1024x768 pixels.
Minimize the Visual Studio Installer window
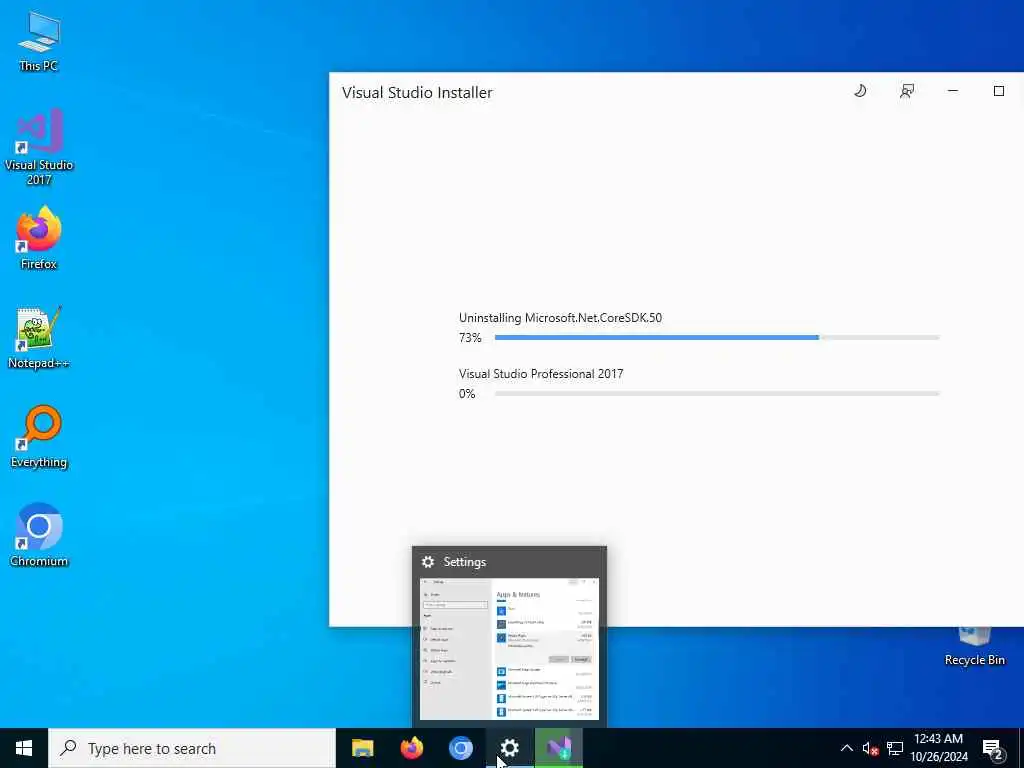point(953,91)
